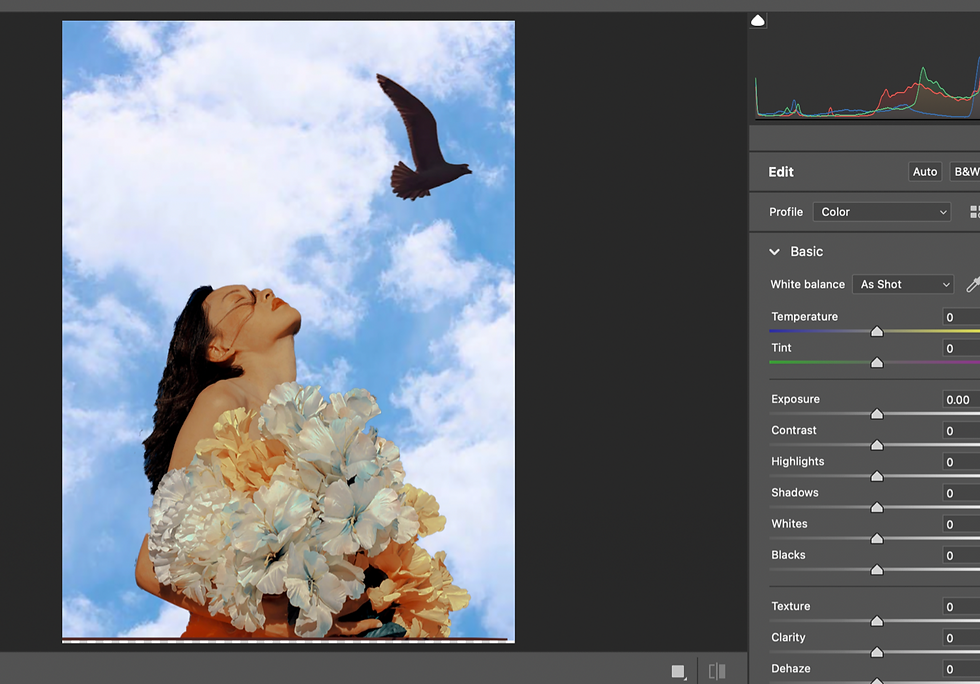This screenshot has width=980, height=684.
Task: Collapse the Basic panel section
Action: tap(774, 252)
